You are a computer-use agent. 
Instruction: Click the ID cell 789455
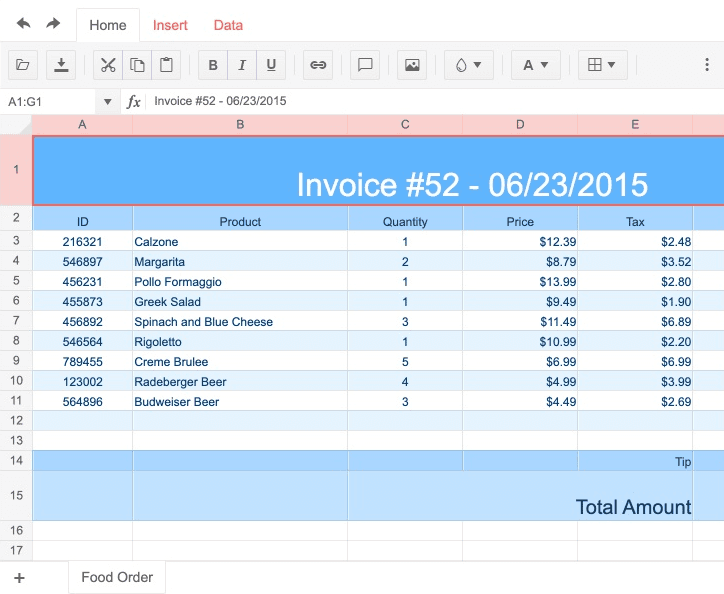(x=82, y=361)
